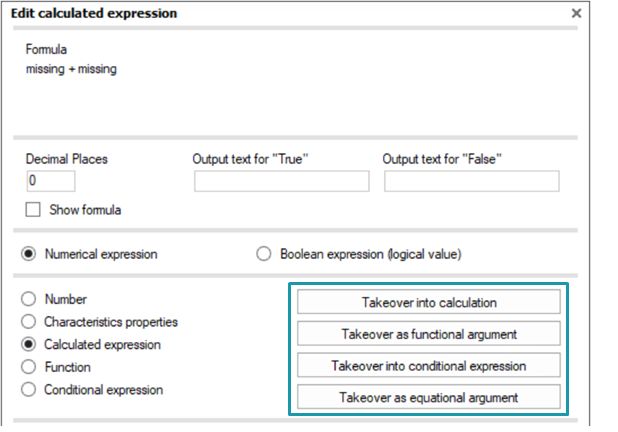Click Takeover into conditional expression button
618x432 pixels.
[429, 365]
